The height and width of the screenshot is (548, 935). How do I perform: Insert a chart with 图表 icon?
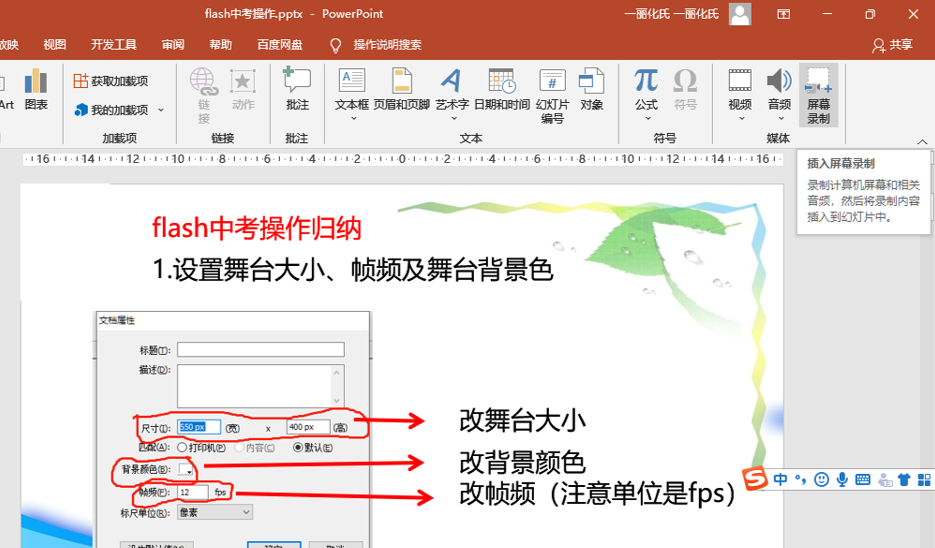tap(36, 89)
